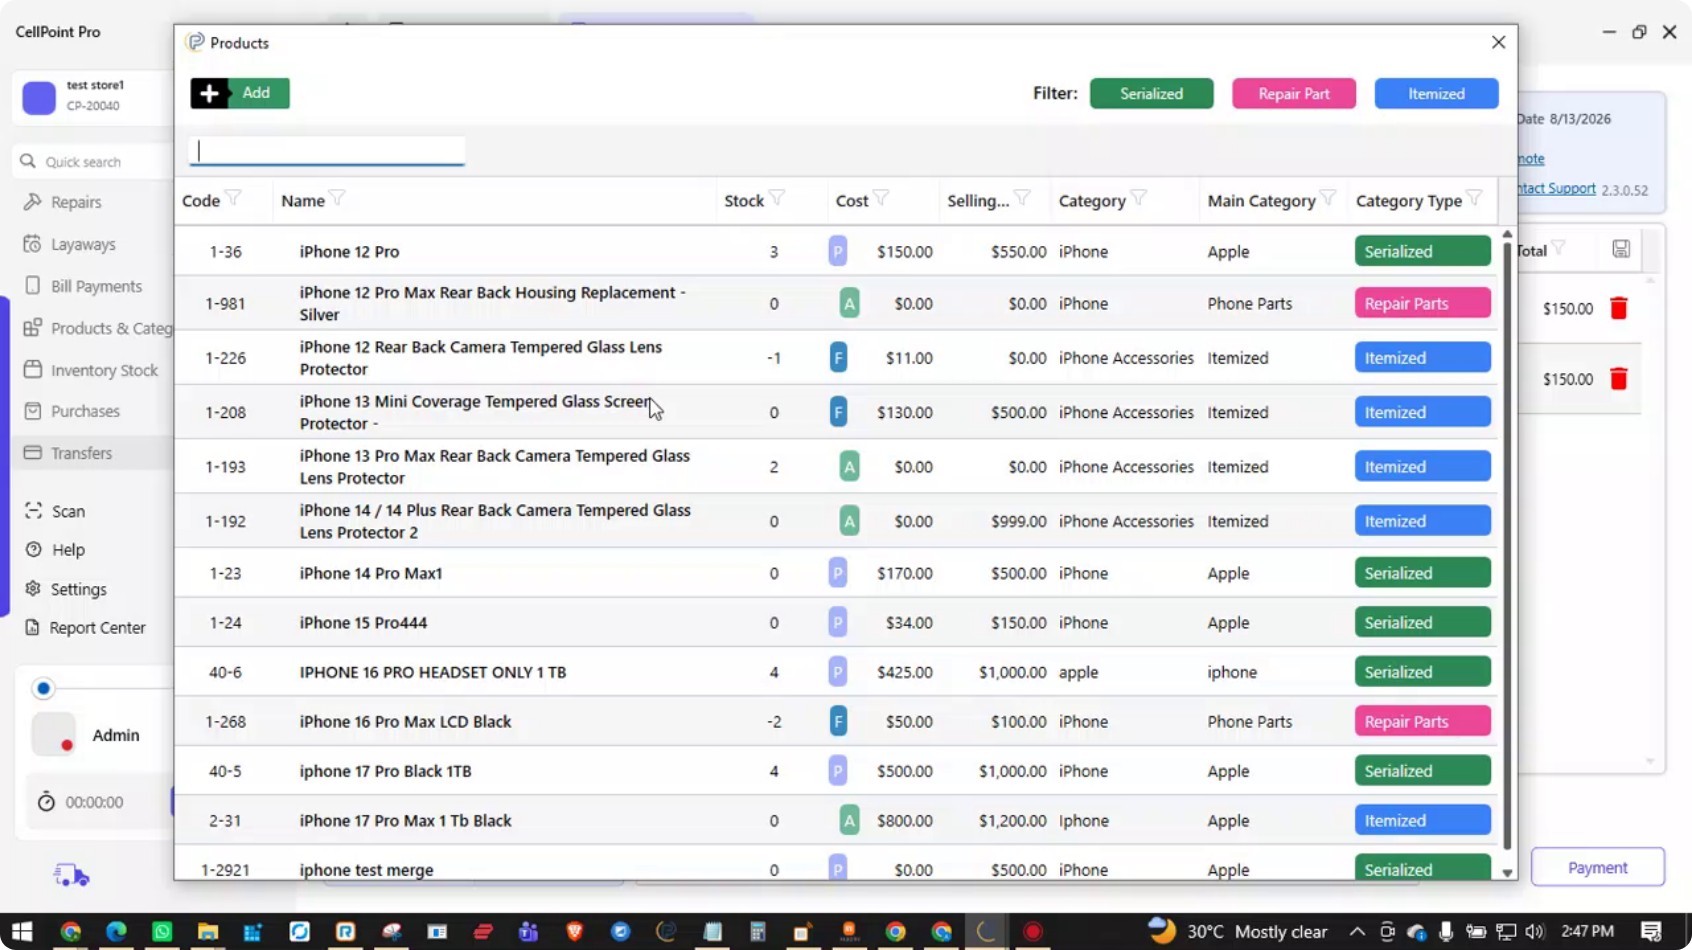Open the Category column filter
This screenshot has width=1692, height=950.
point(1138,198)
